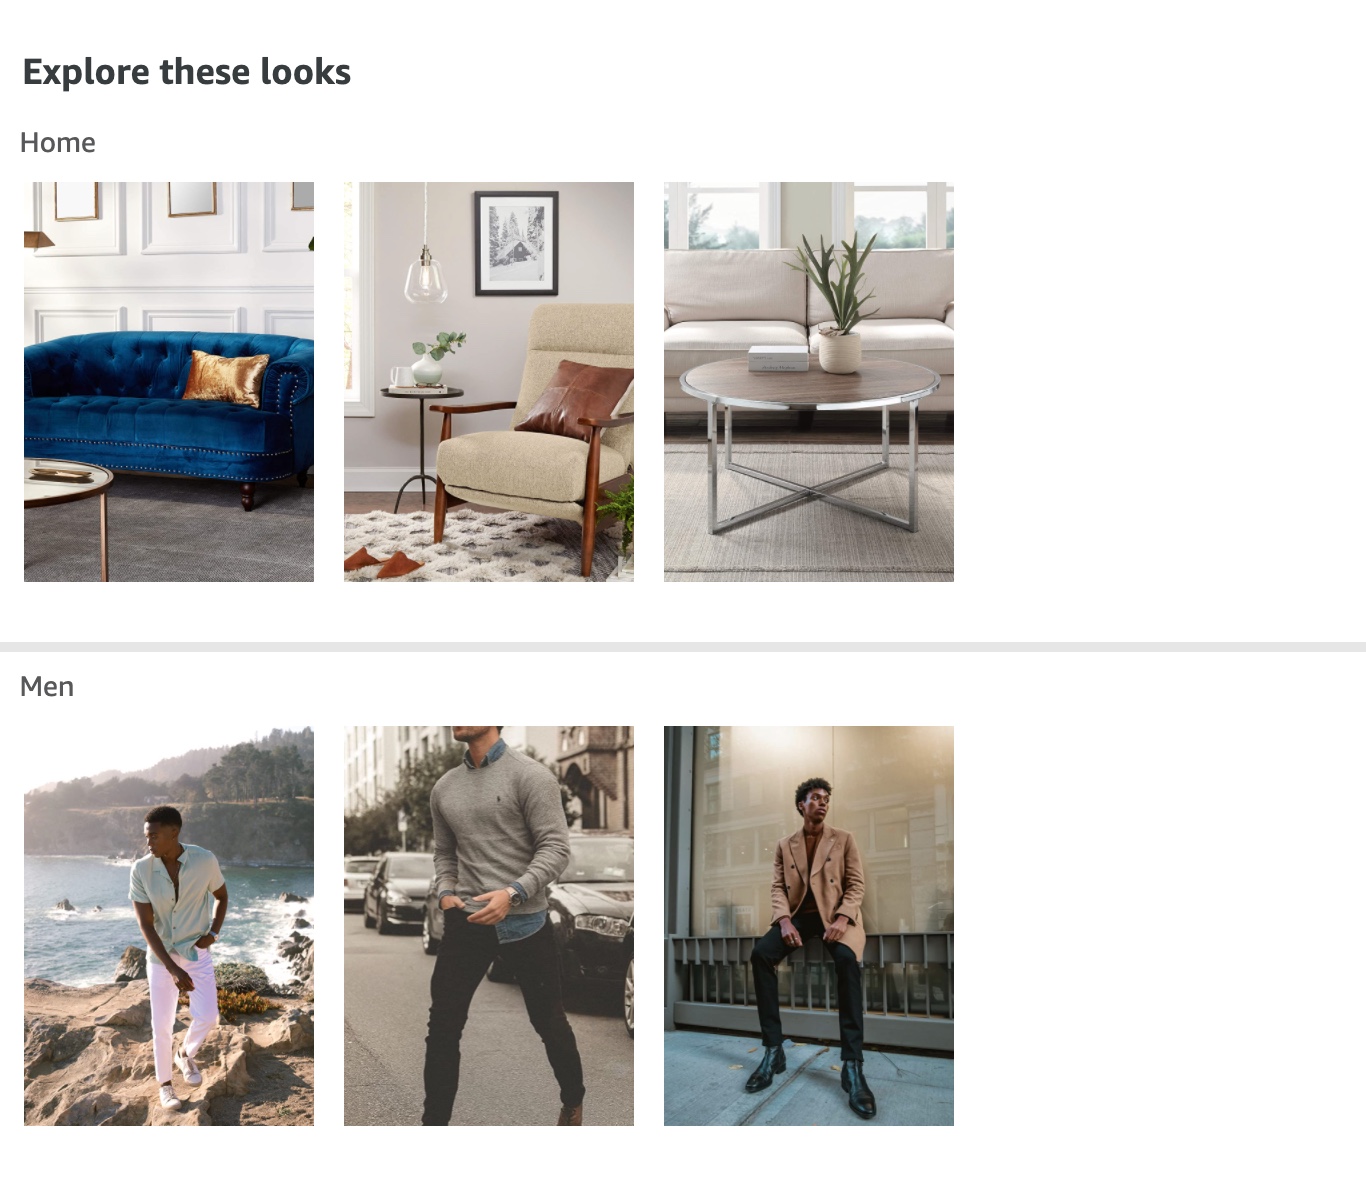Image resolution: width=1366 pixels, height=1180 pixels.
Task: Click the Home category label
Action: [x=58, y=143]
